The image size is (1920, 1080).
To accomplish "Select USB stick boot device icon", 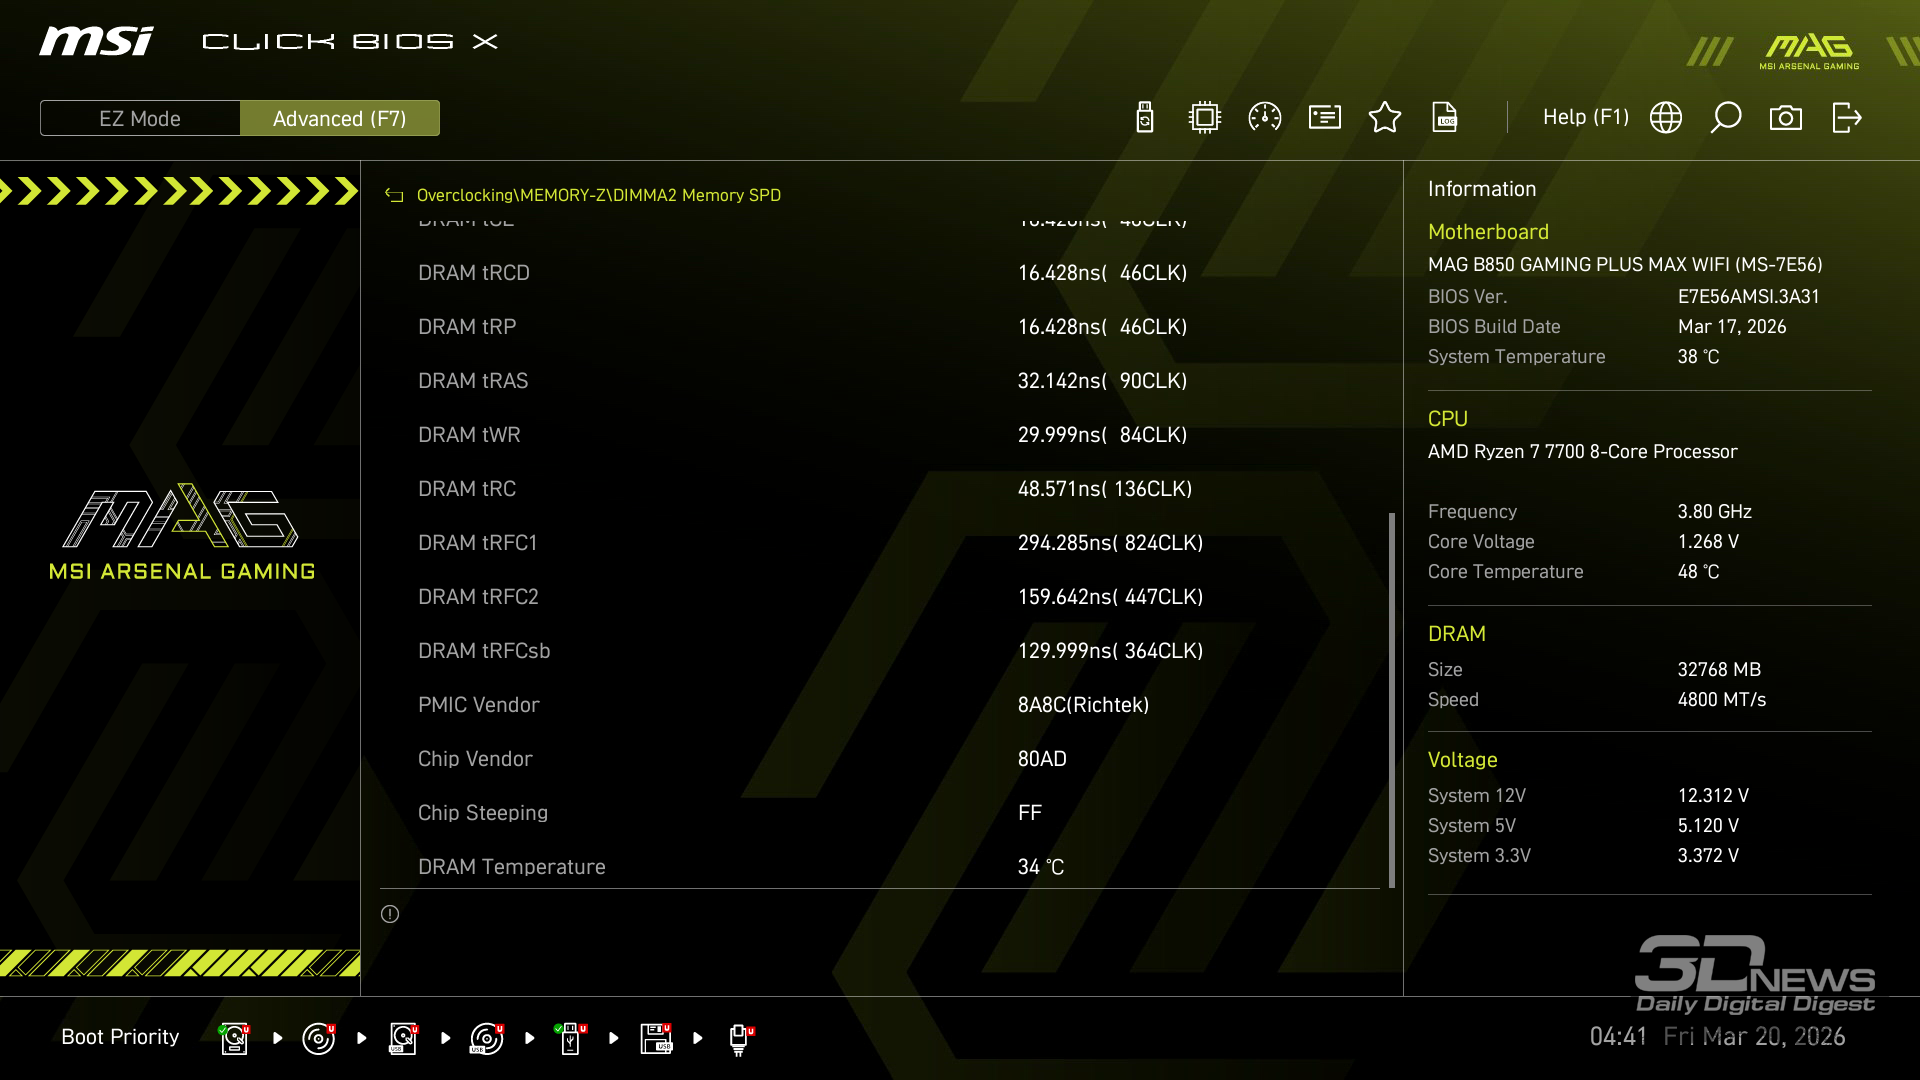I will (570, 1038).
